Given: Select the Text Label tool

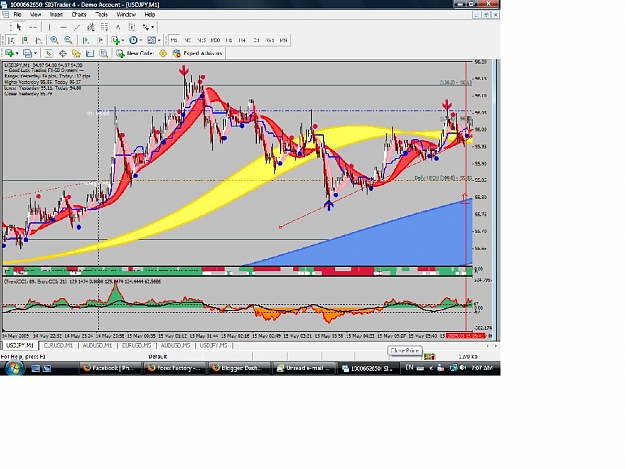Looking at the screenshot, I should 132,27.
